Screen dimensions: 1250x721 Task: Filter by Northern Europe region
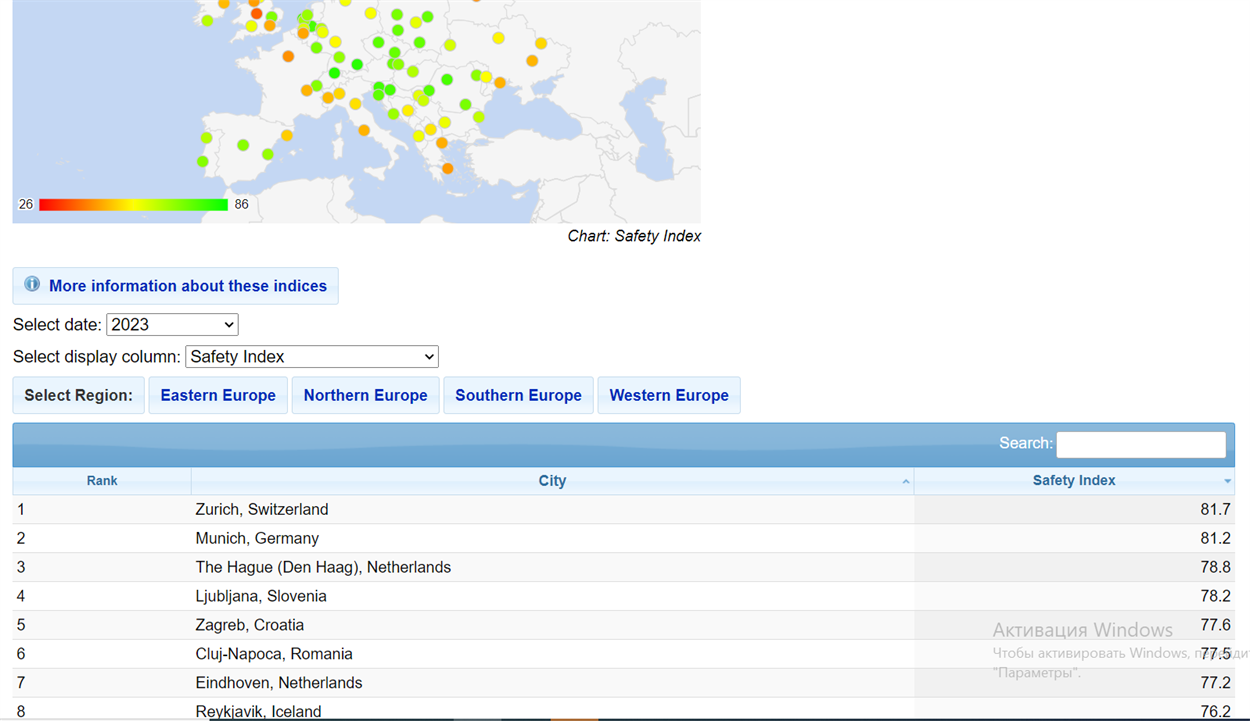point(366,395)
